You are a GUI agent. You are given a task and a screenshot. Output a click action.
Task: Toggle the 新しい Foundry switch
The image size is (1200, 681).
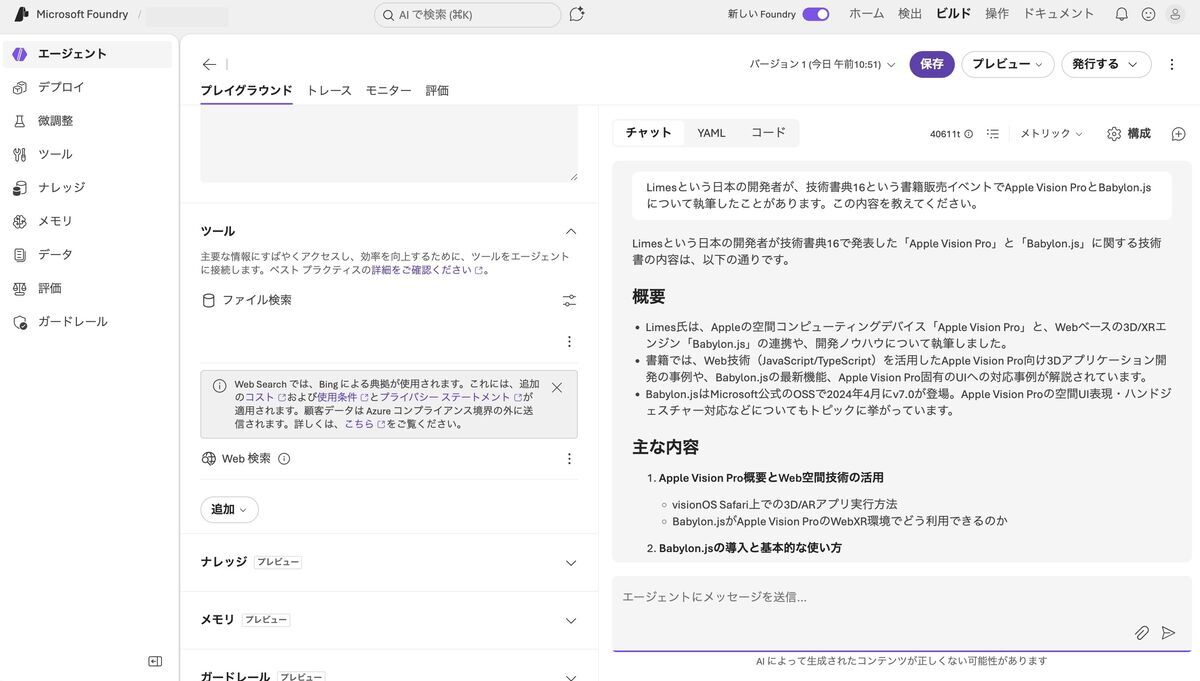[x=816, y=14]
